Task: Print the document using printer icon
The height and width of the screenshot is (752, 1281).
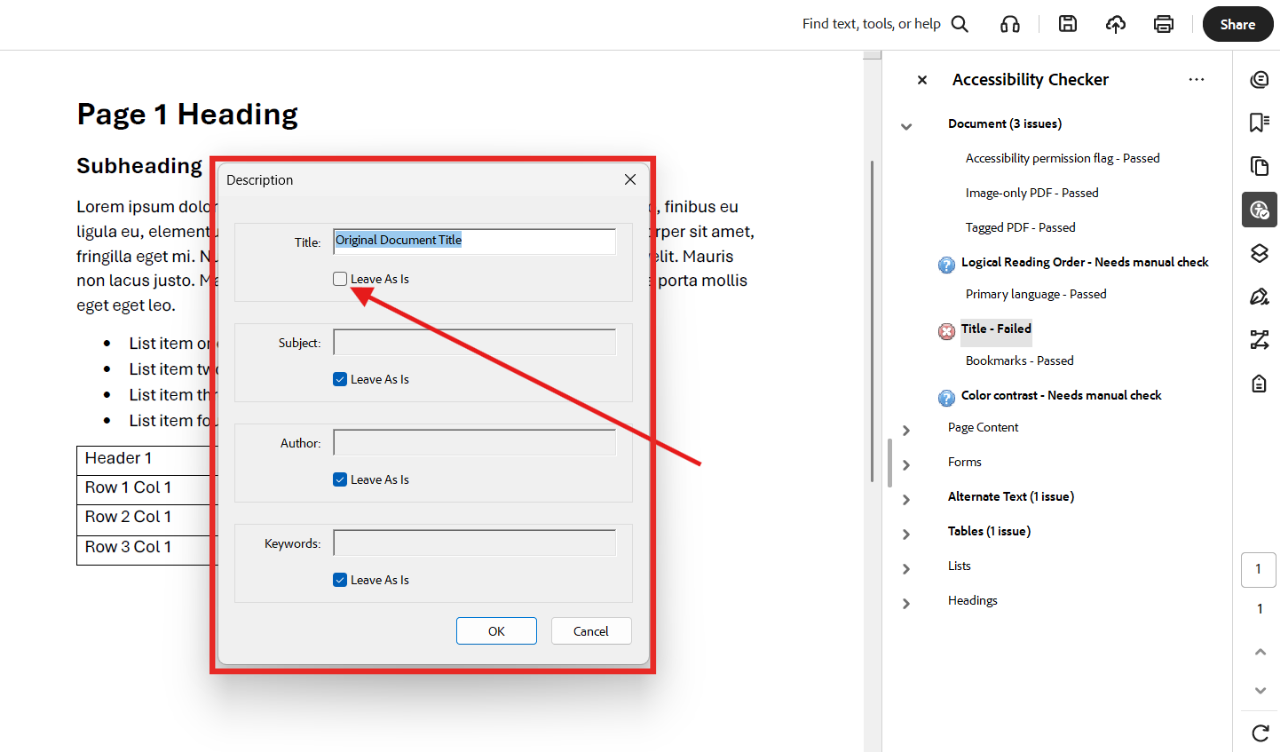Action: click(x=1163, y=24)
